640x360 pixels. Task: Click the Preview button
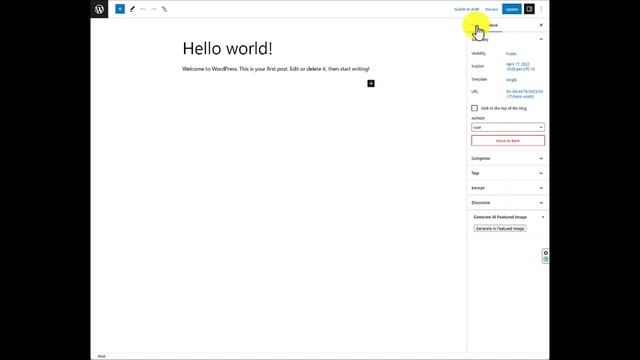click(x=491, y=9)
